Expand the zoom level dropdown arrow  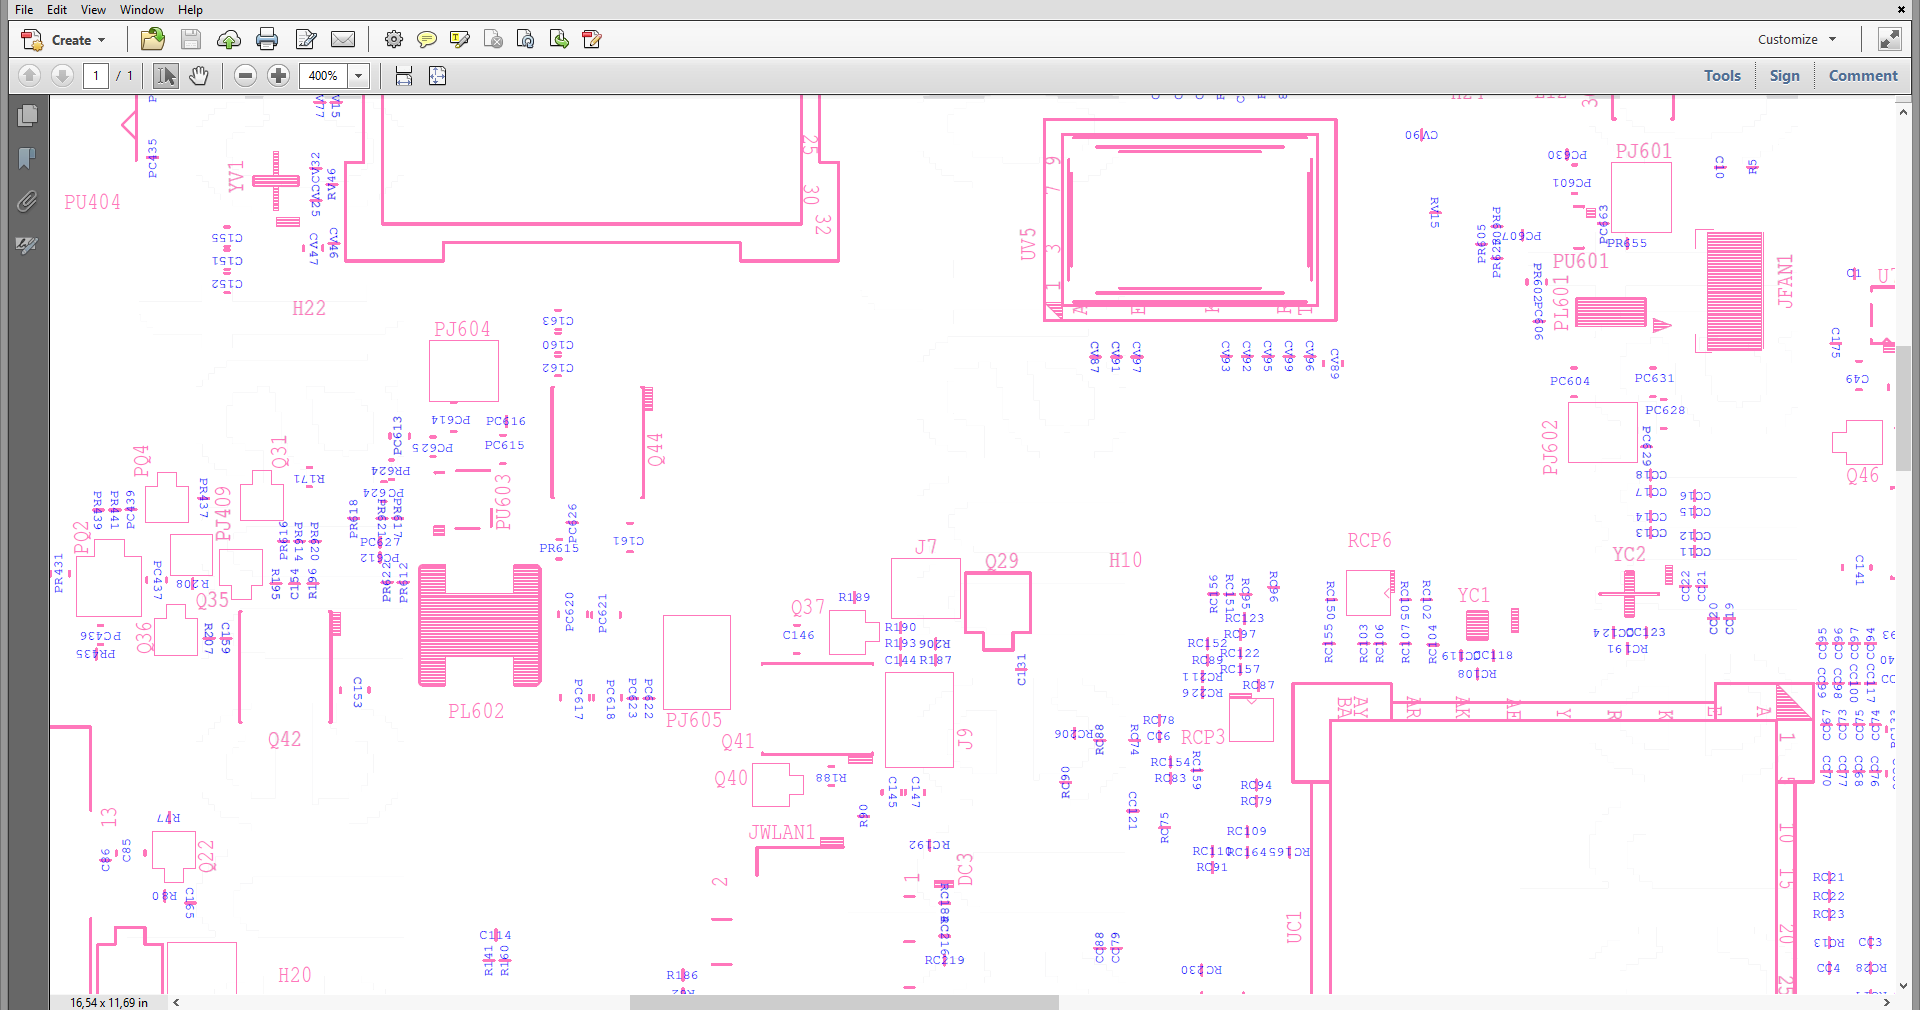(x=358, y=75)
